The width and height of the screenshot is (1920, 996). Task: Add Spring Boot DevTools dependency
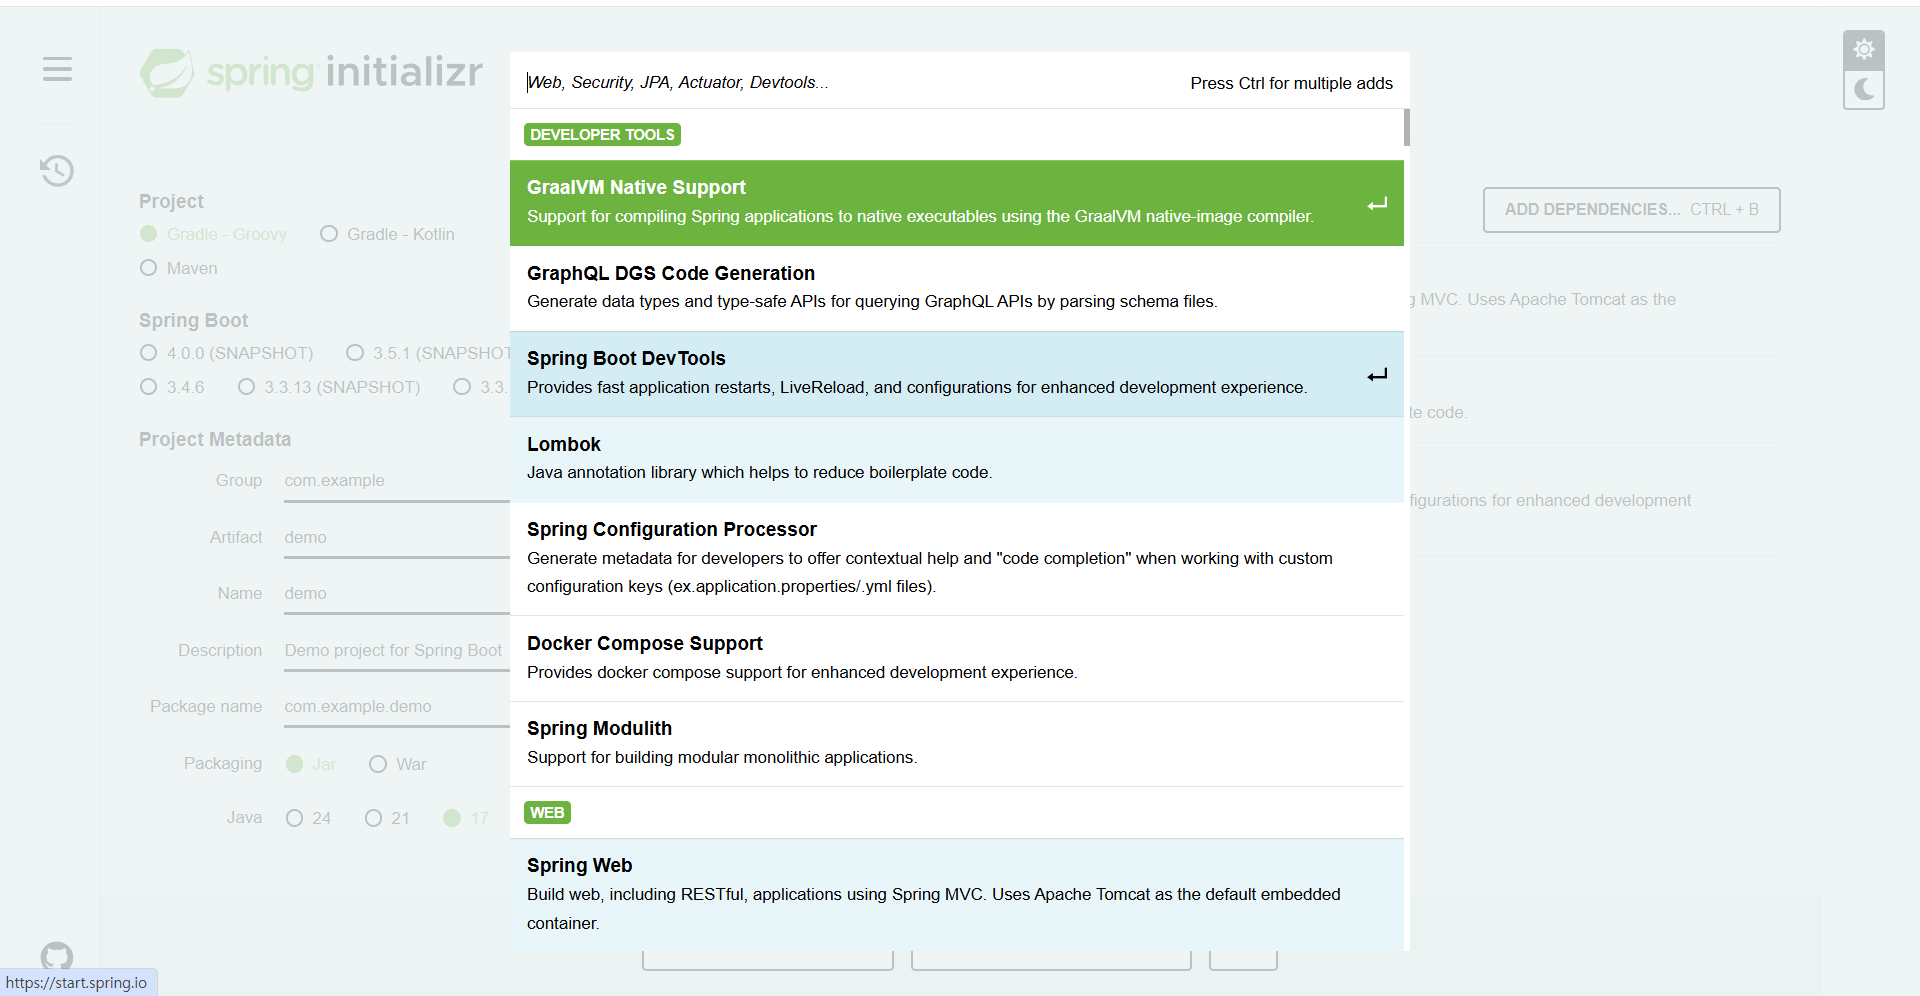tap(957, 374)
